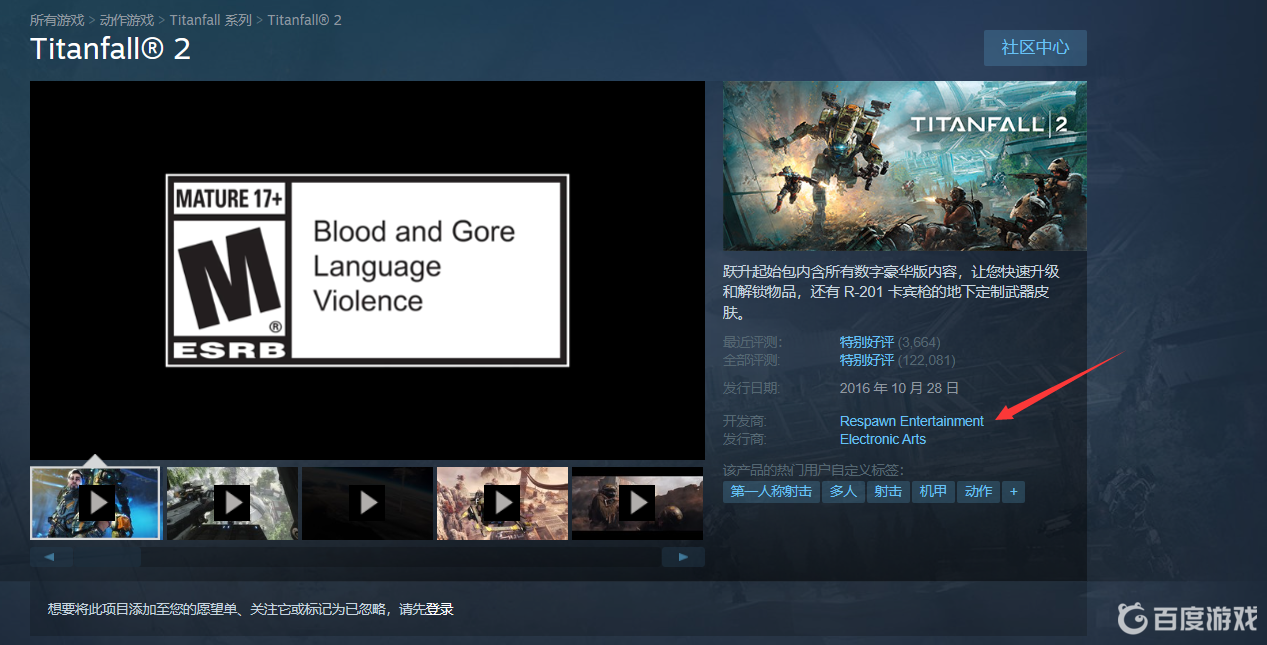Select the 多人 tag
This screenshot has width=1267, height=645.
(843, 491)
